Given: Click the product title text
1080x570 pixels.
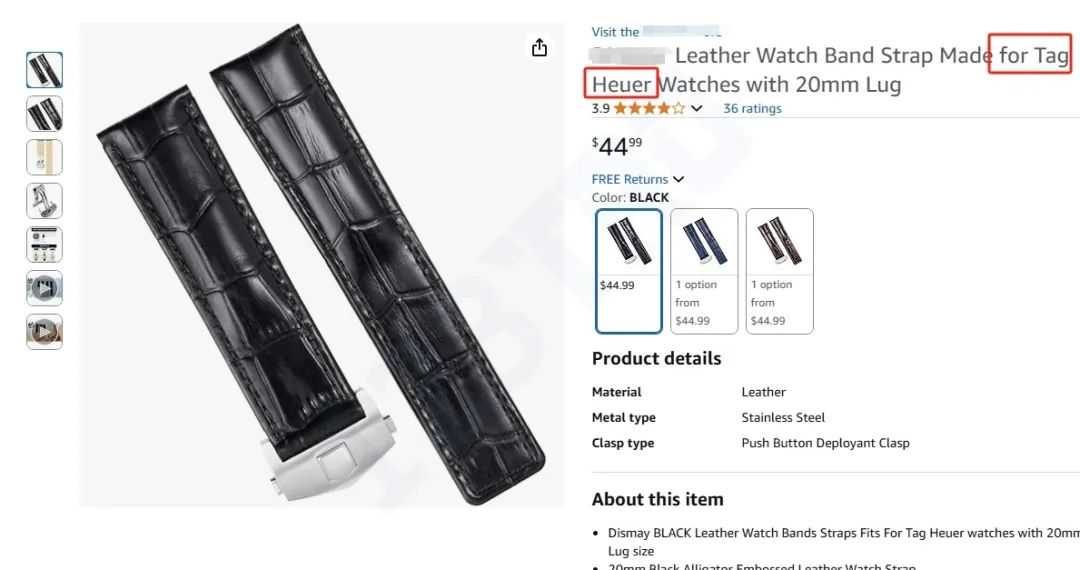Looking at the screenshot, I should coord(830,70).
